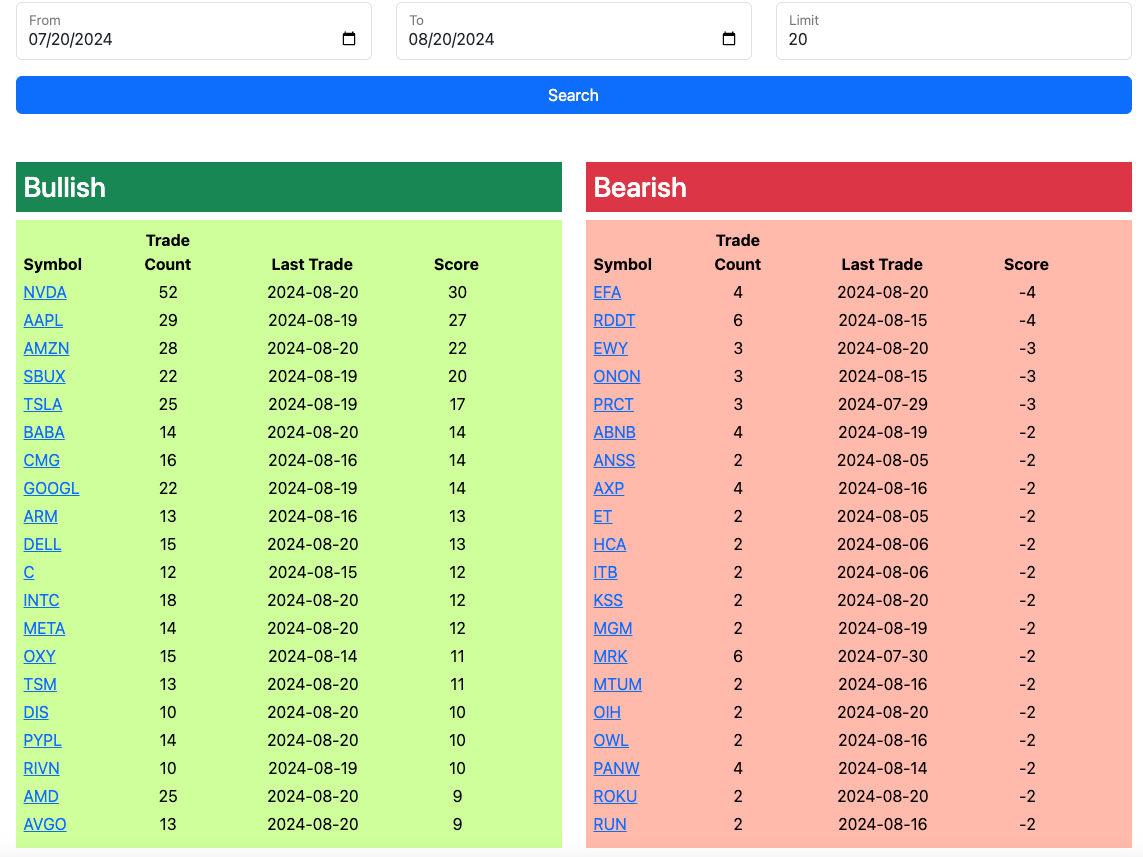Select NVDA's trade count value 52
1143x857 pixels.
tap(168, 292)
